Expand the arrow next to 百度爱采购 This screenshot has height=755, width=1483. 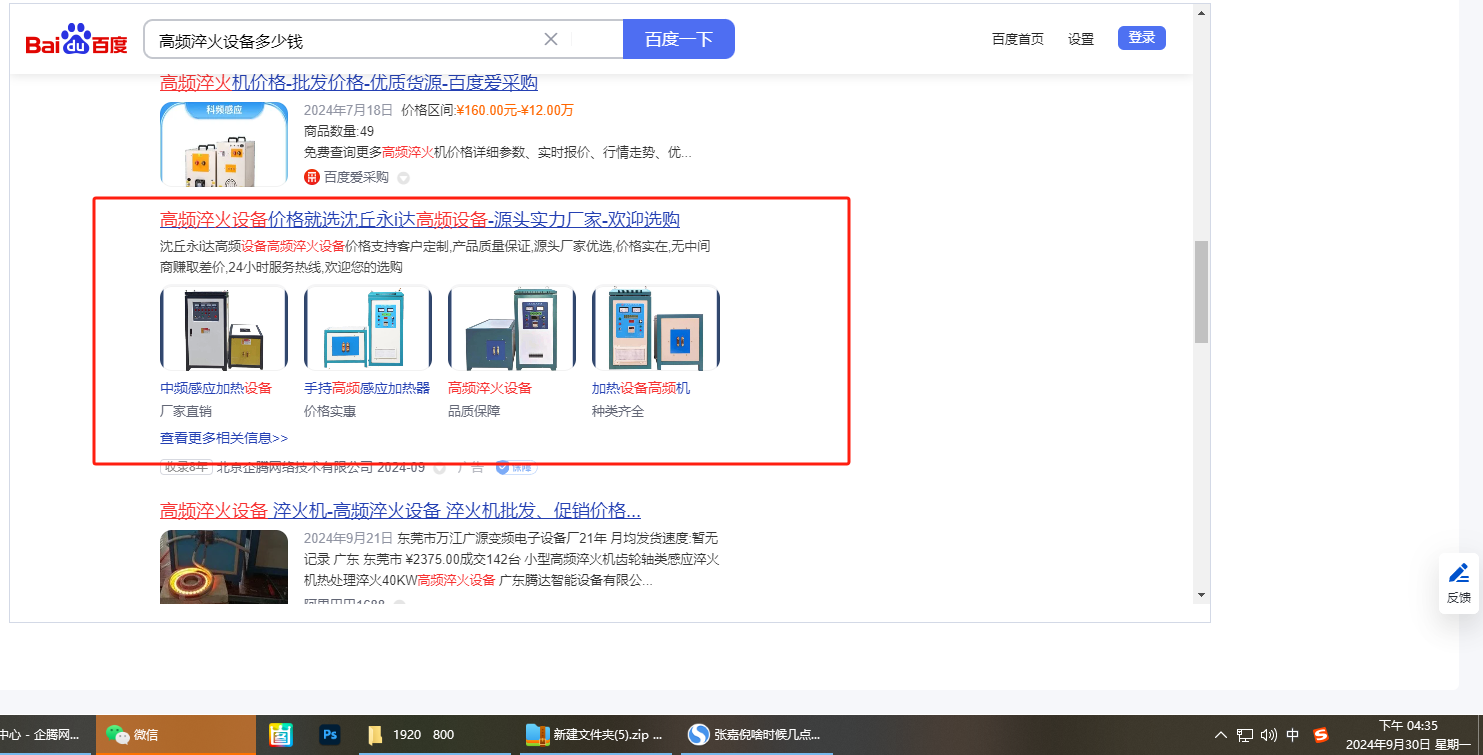[x=403, y=178]
